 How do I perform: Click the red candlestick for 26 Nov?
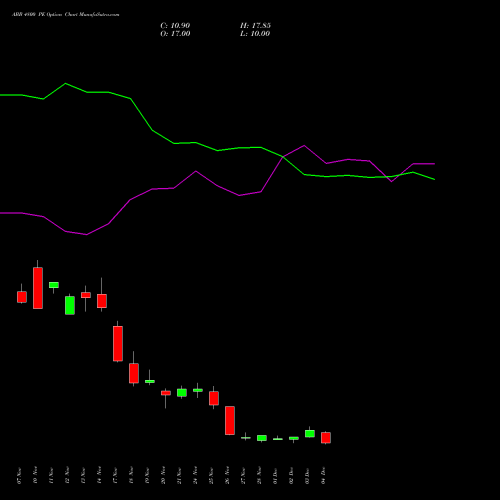click(x=230, y=420)
